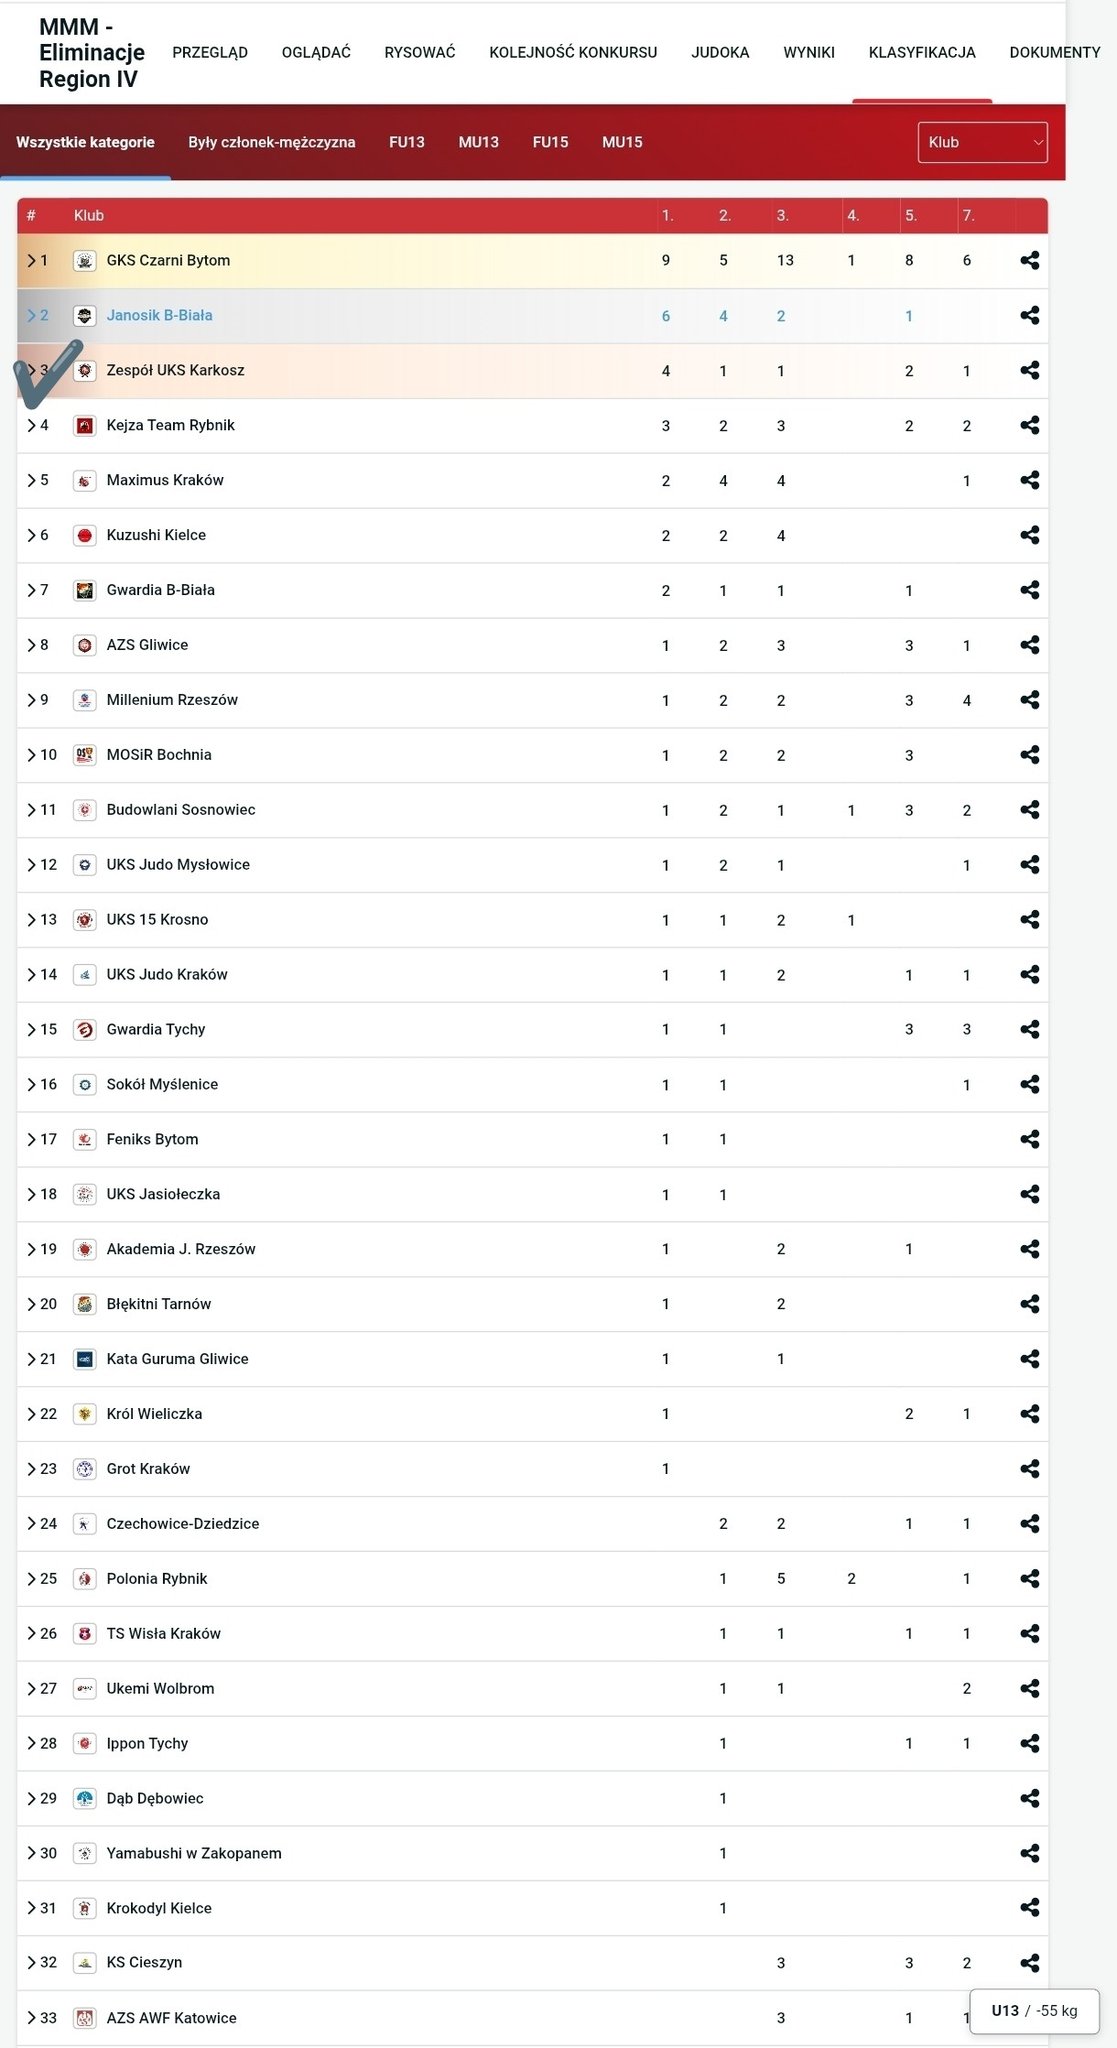Share Millenium Rzeszów results
1117x2048 pixels.
click(x=1029, y=700)
